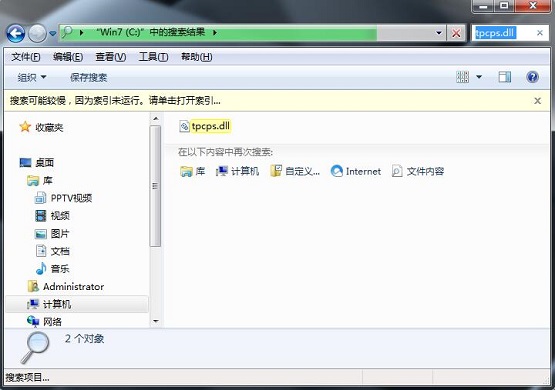Click the favorites star icon
Image resolution: width=555 pixels, height=390 pixels.
(25, 127)
